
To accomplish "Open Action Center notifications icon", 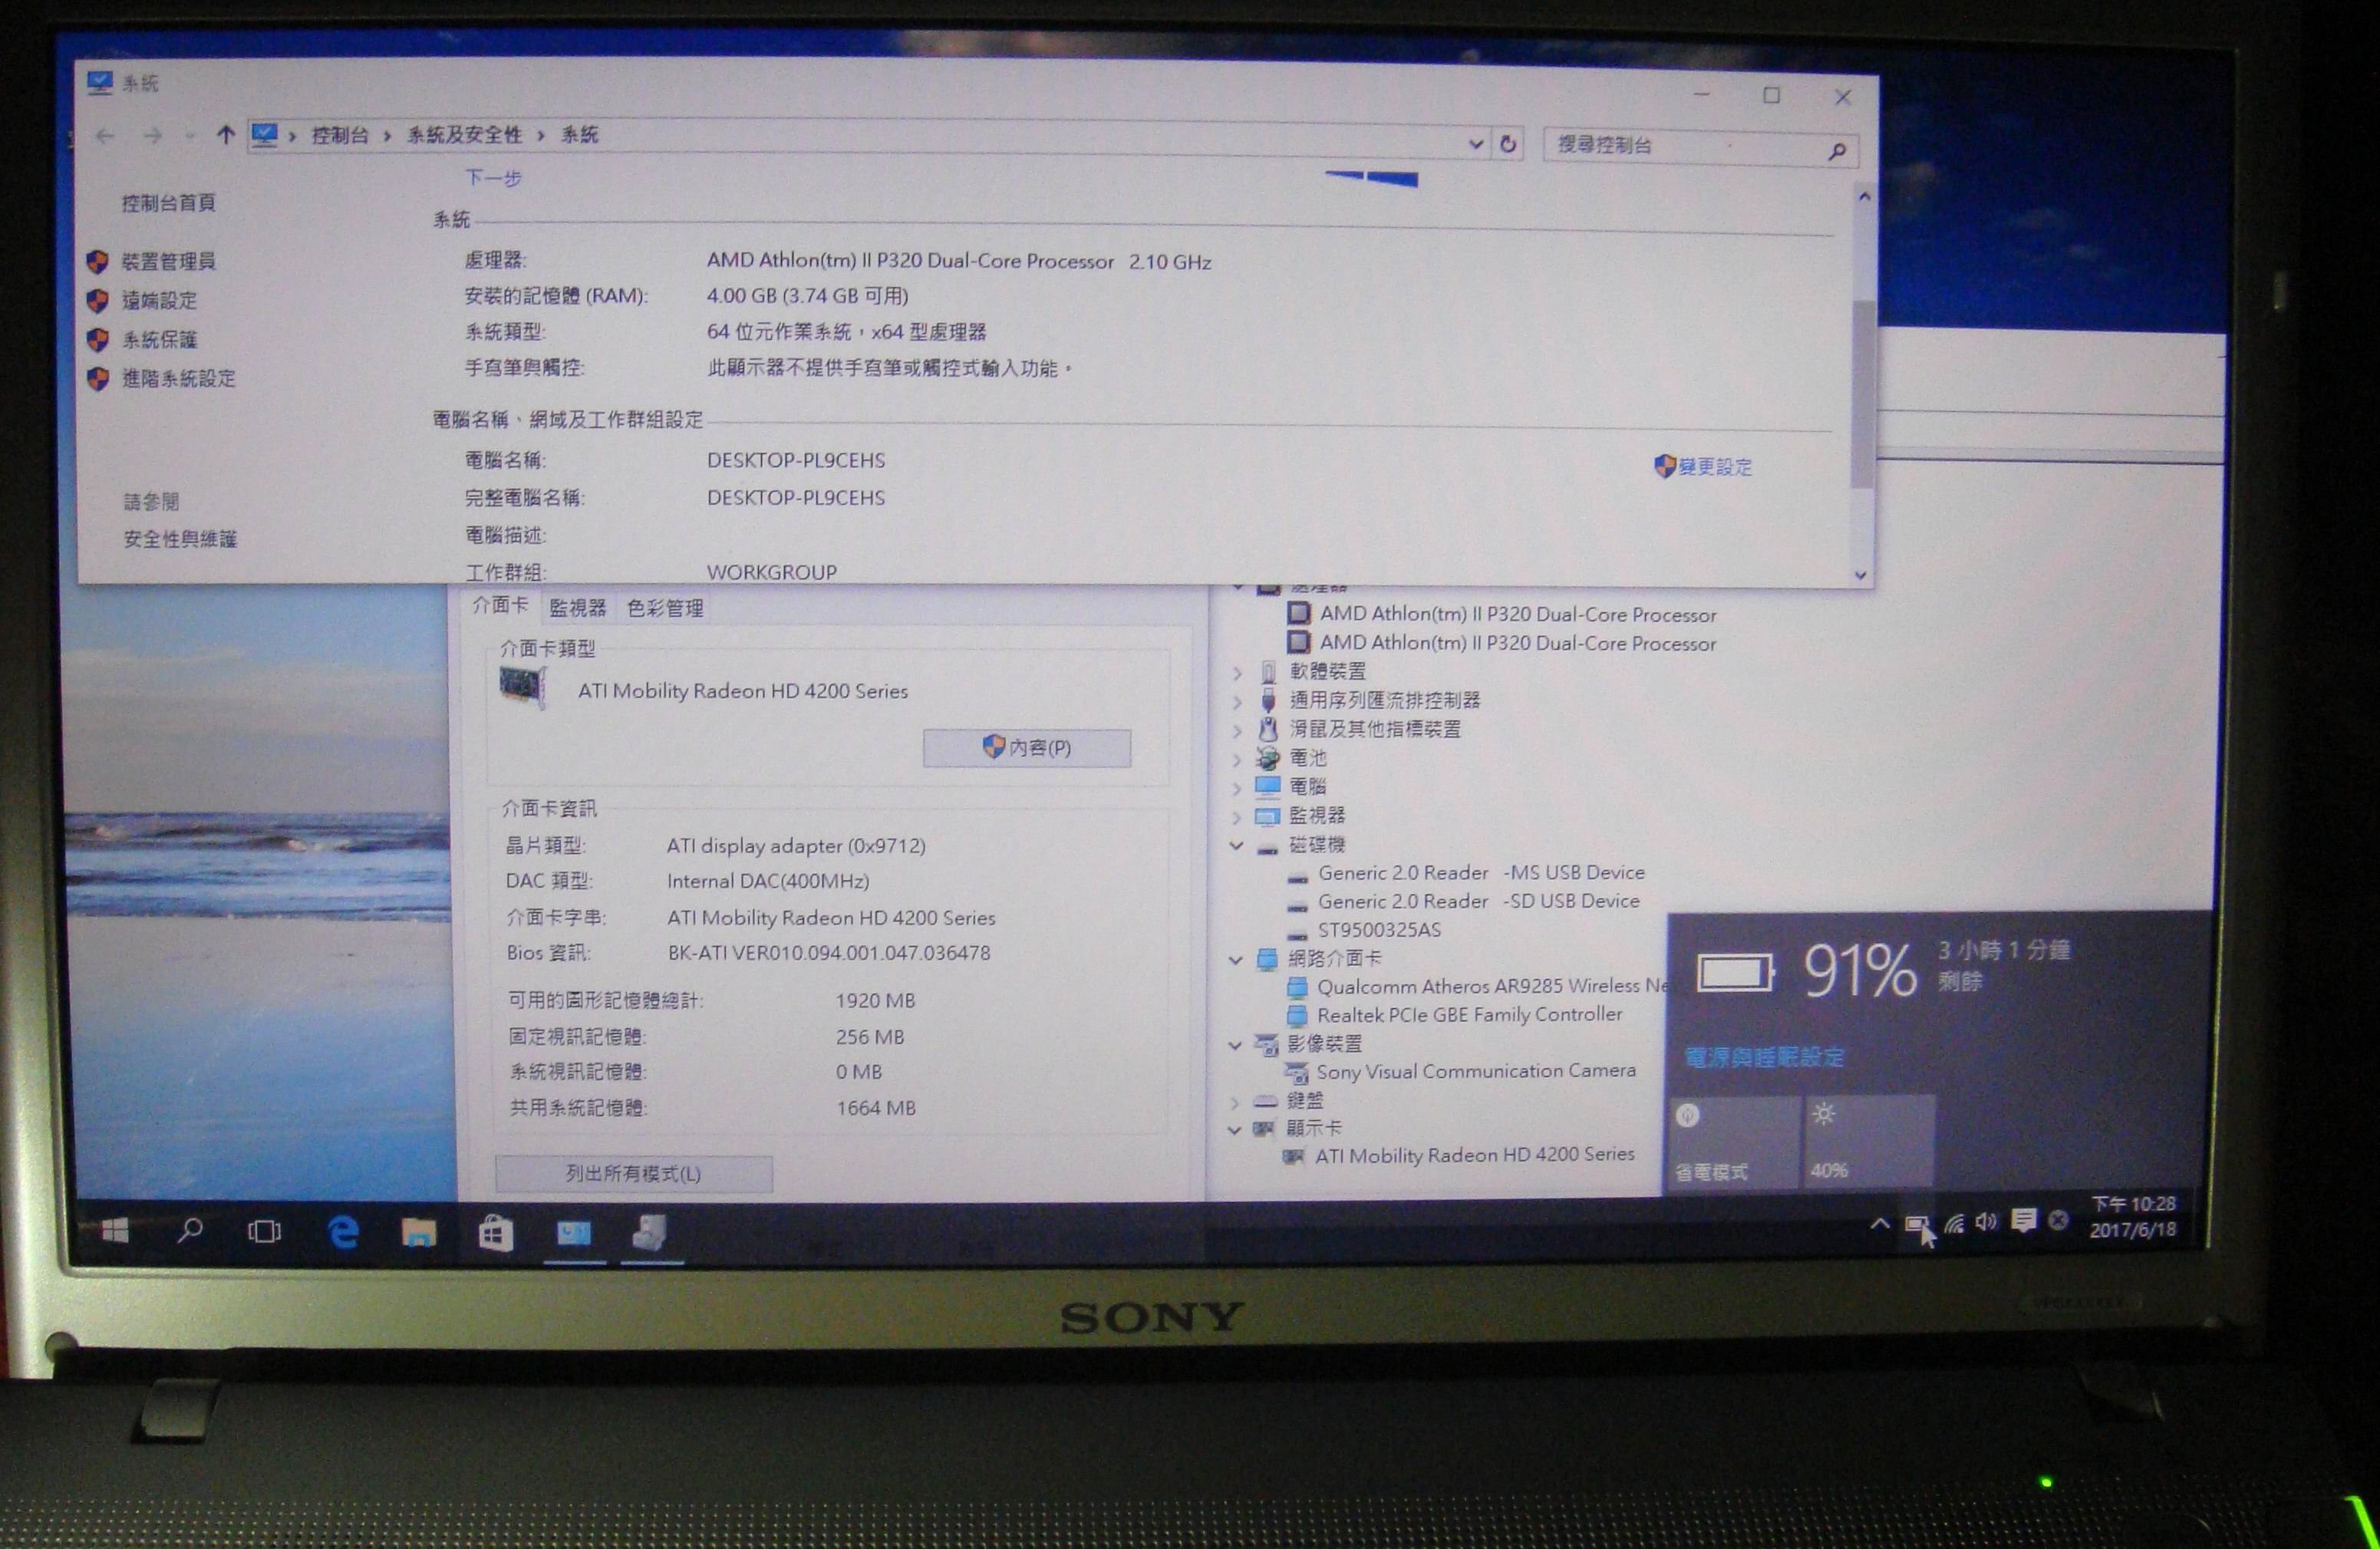I will point(2023,1220).
